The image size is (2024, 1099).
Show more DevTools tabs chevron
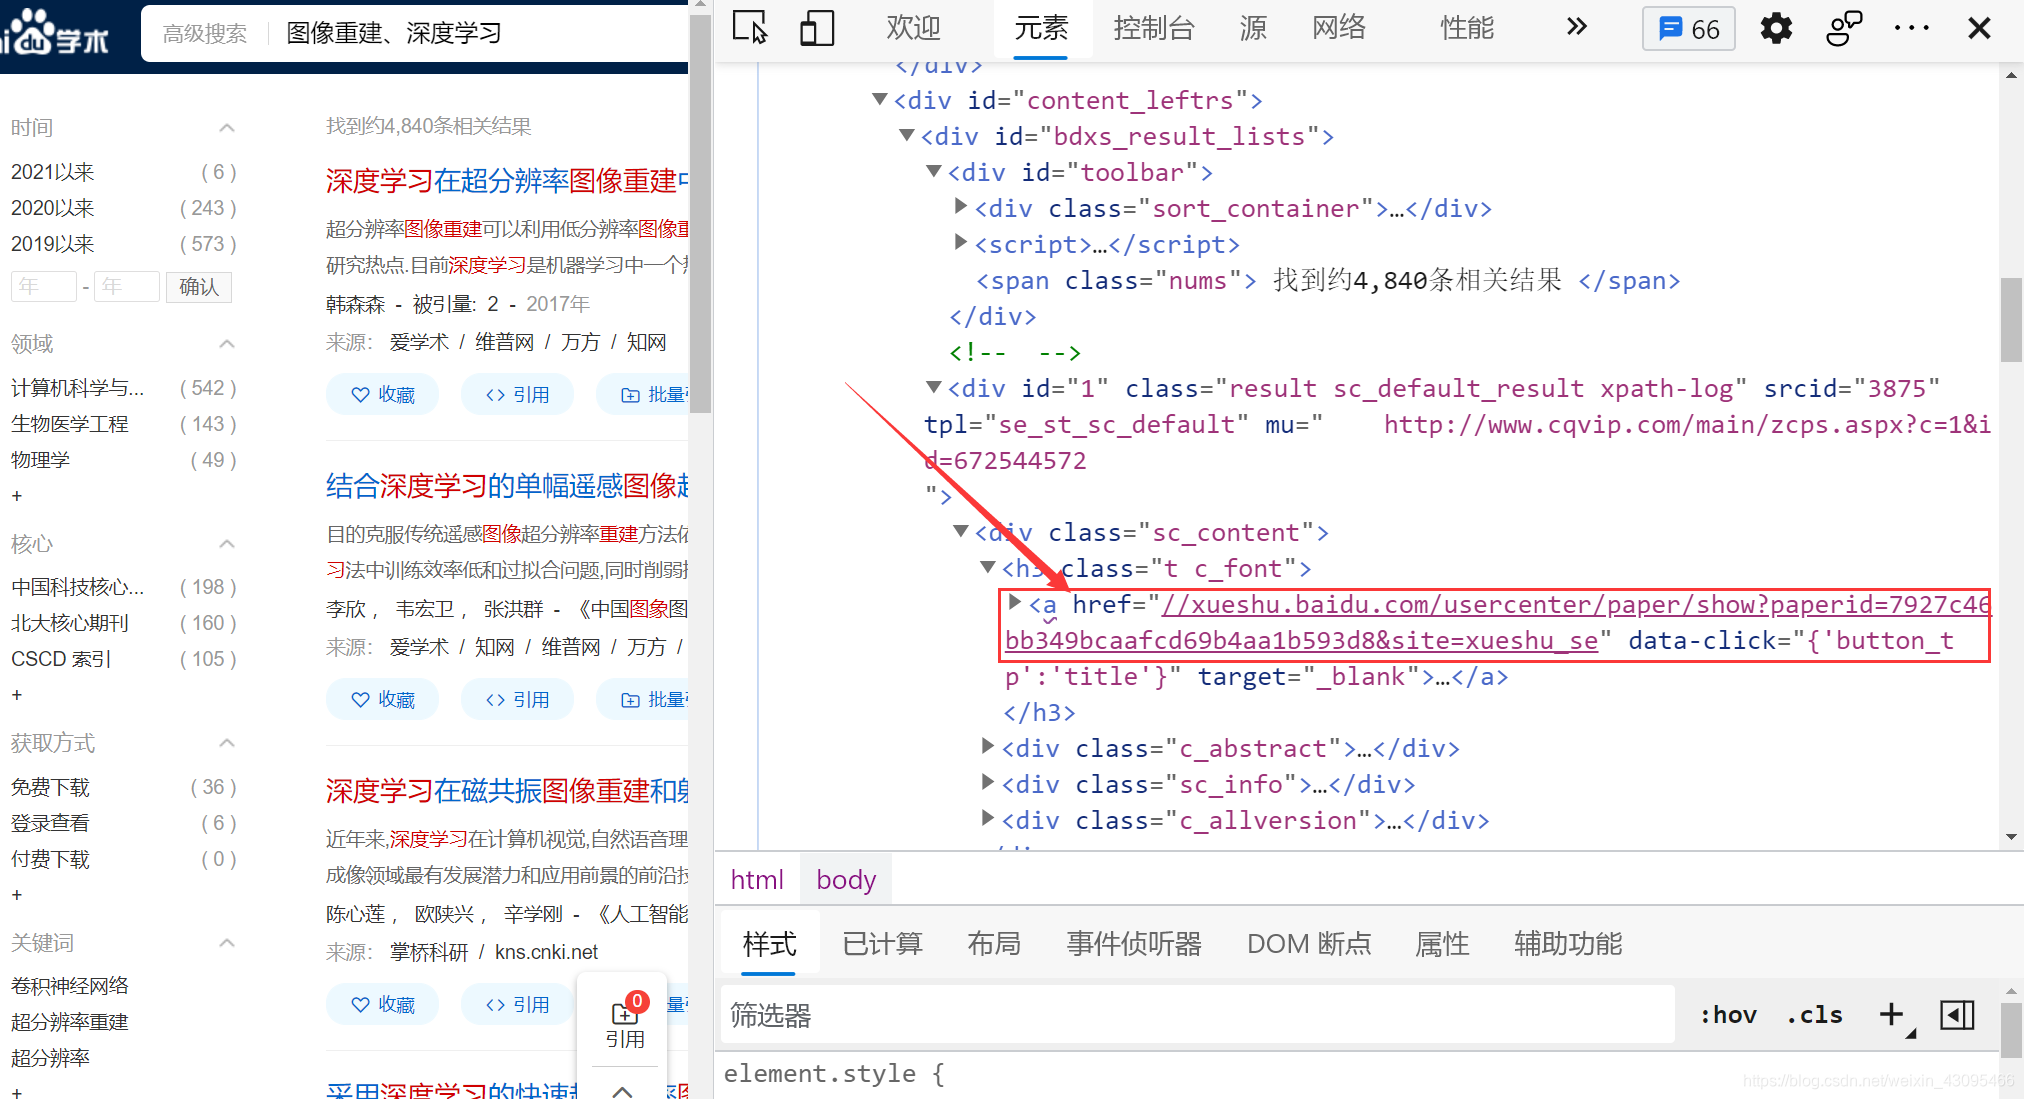1577,27
